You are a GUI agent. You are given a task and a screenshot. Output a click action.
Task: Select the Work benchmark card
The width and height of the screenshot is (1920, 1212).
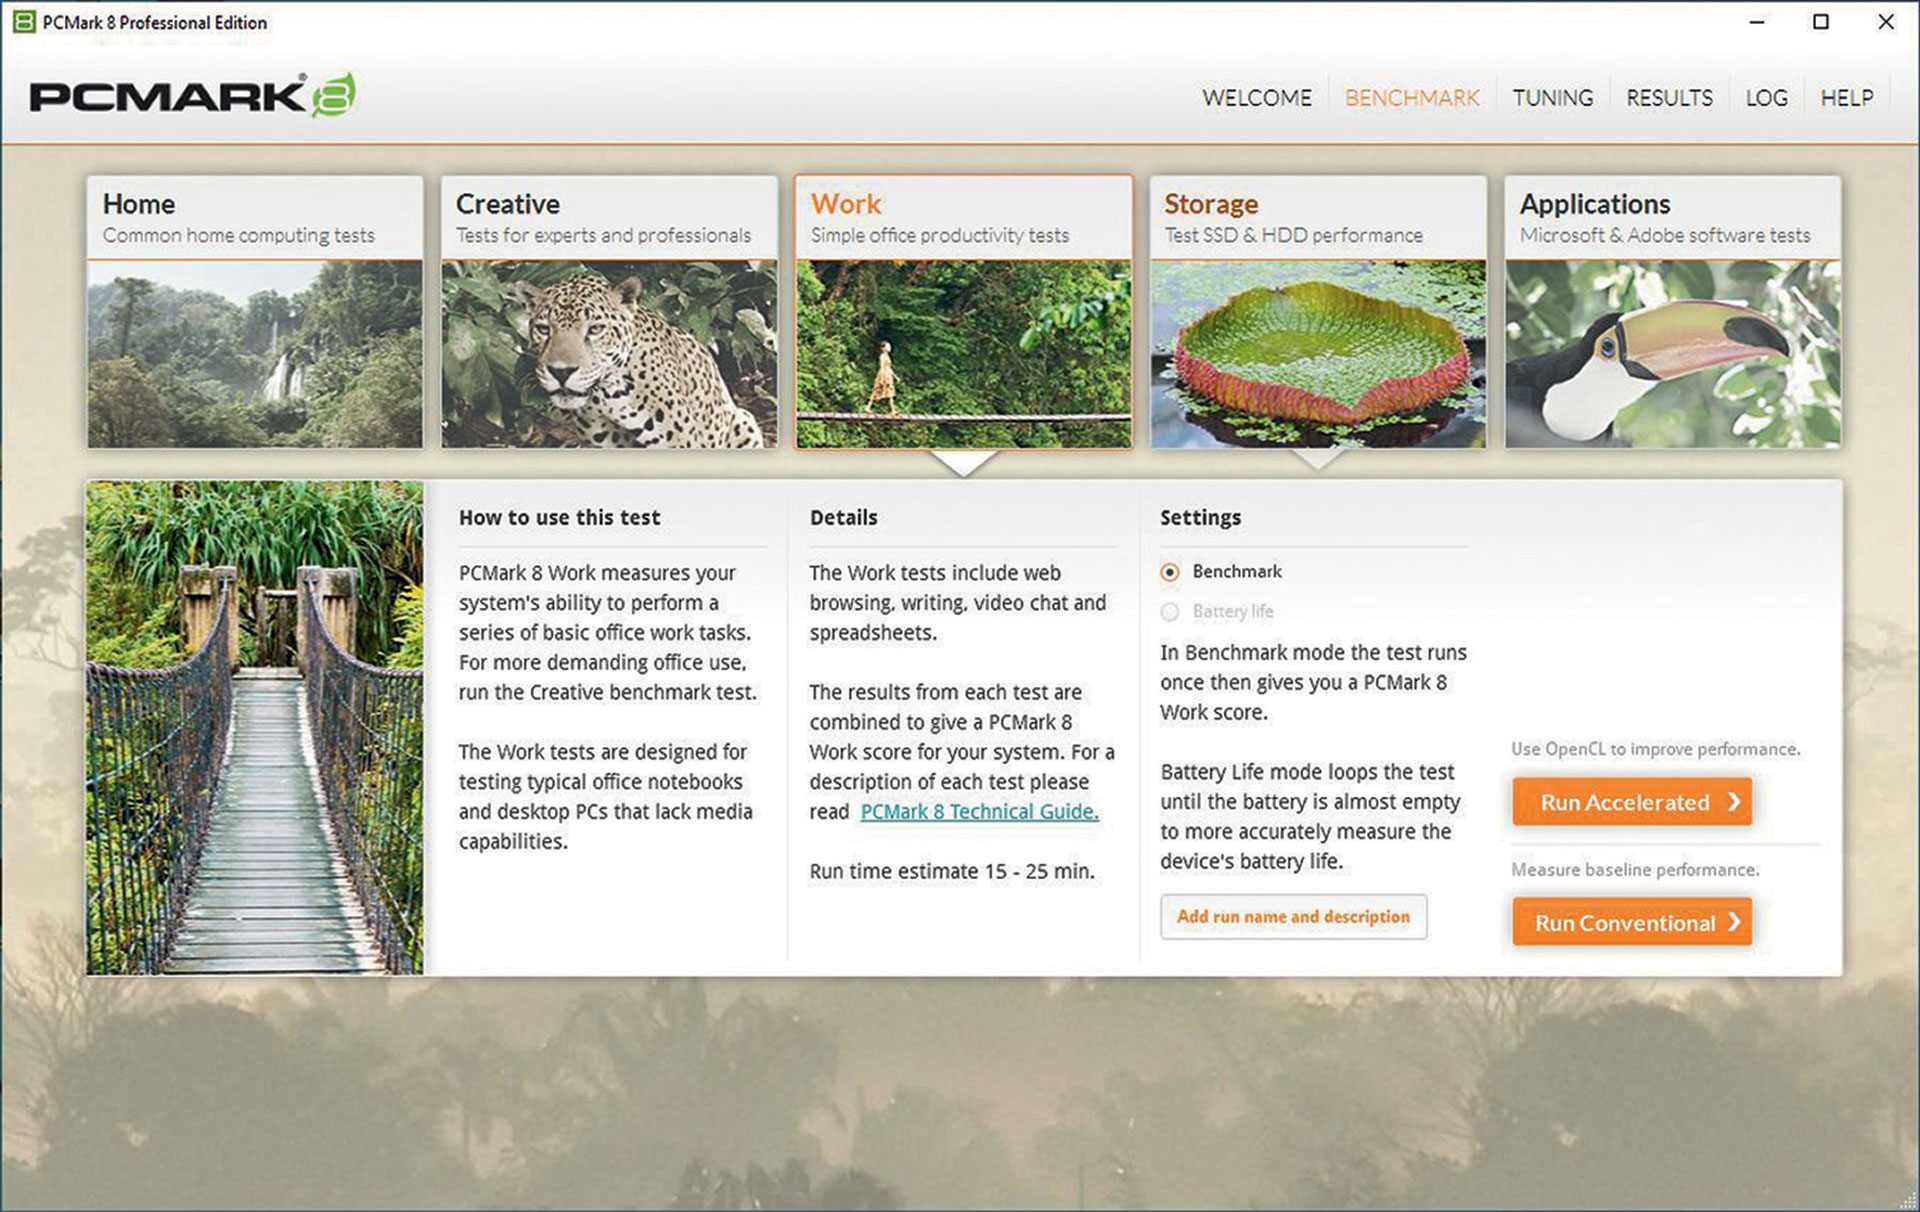point(964,312)
